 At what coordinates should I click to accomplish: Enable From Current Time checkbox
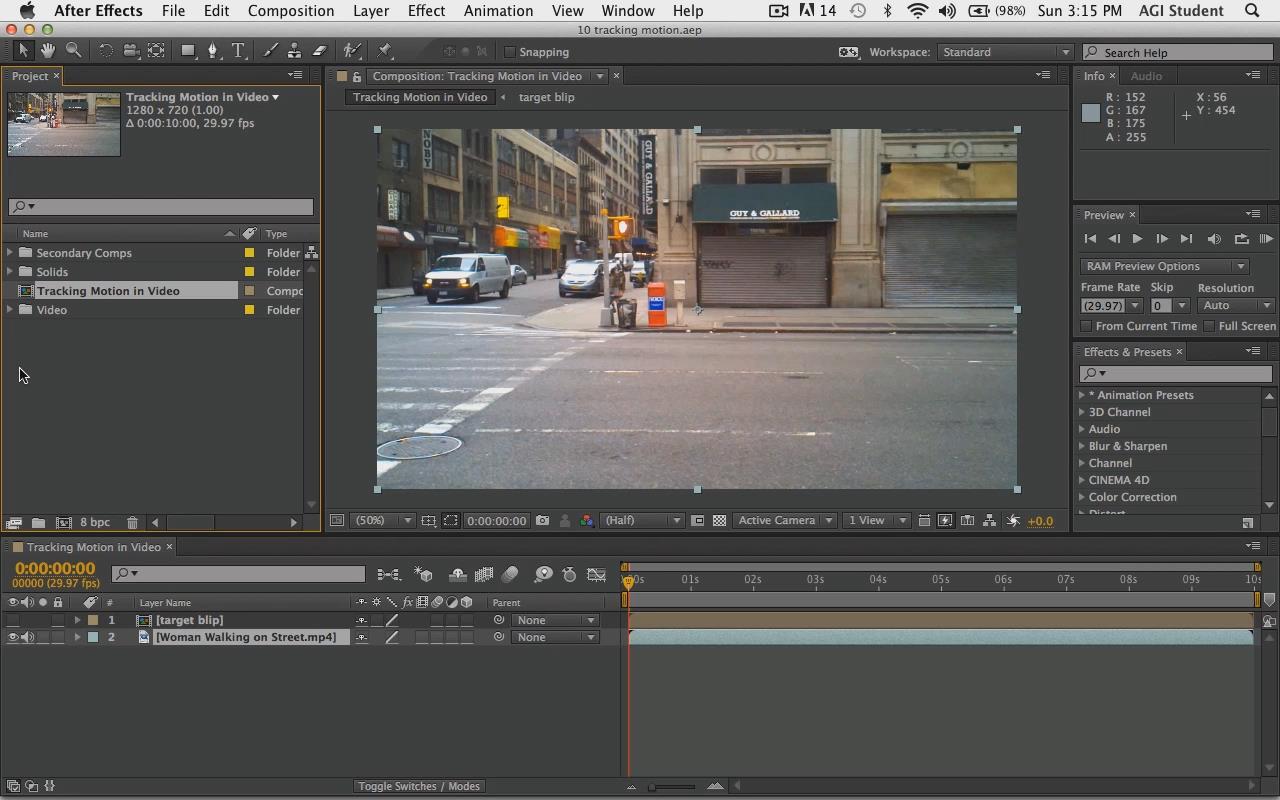[1087, 326]
